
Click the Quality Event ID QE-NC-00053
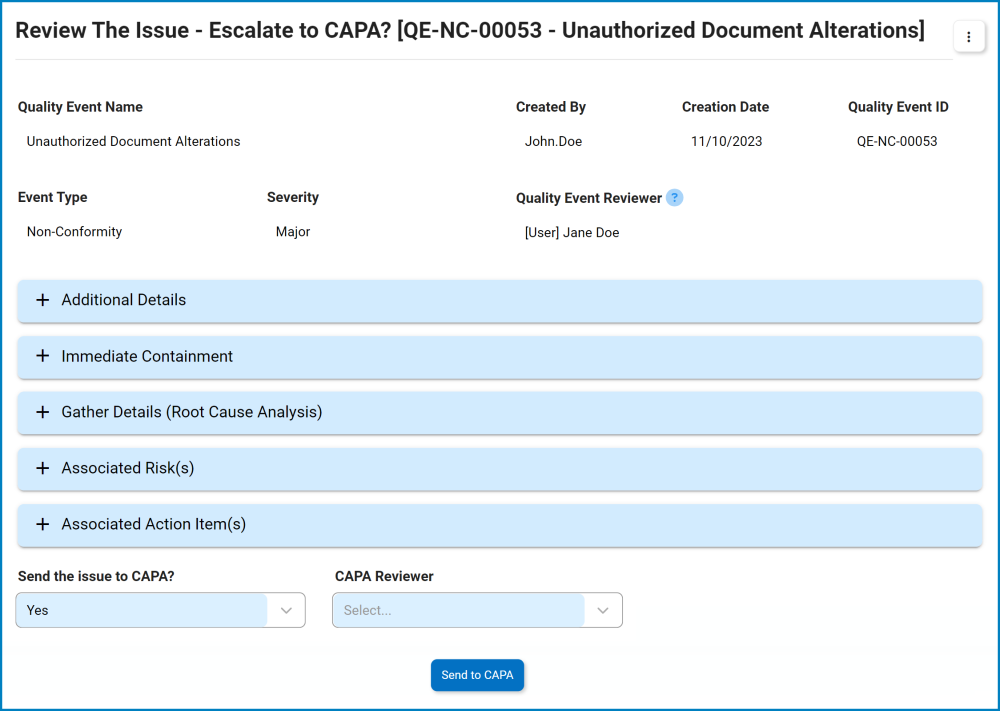pos(898,141)
